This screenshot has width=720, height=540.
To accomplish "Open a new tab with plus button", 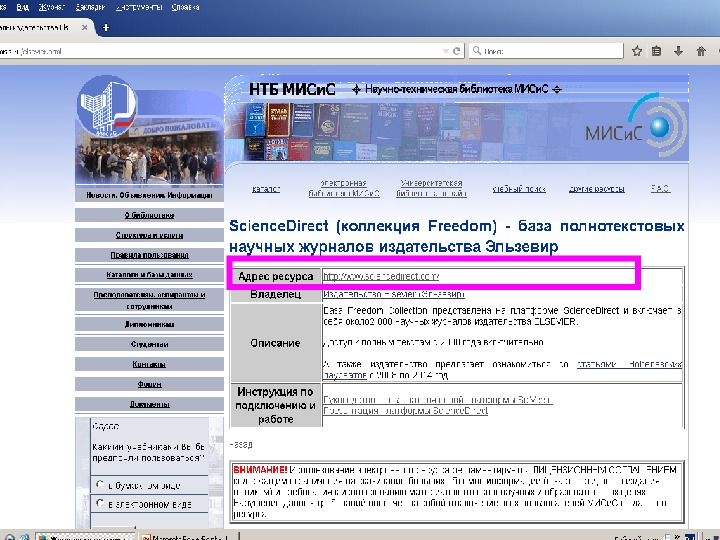I will 106,28.
